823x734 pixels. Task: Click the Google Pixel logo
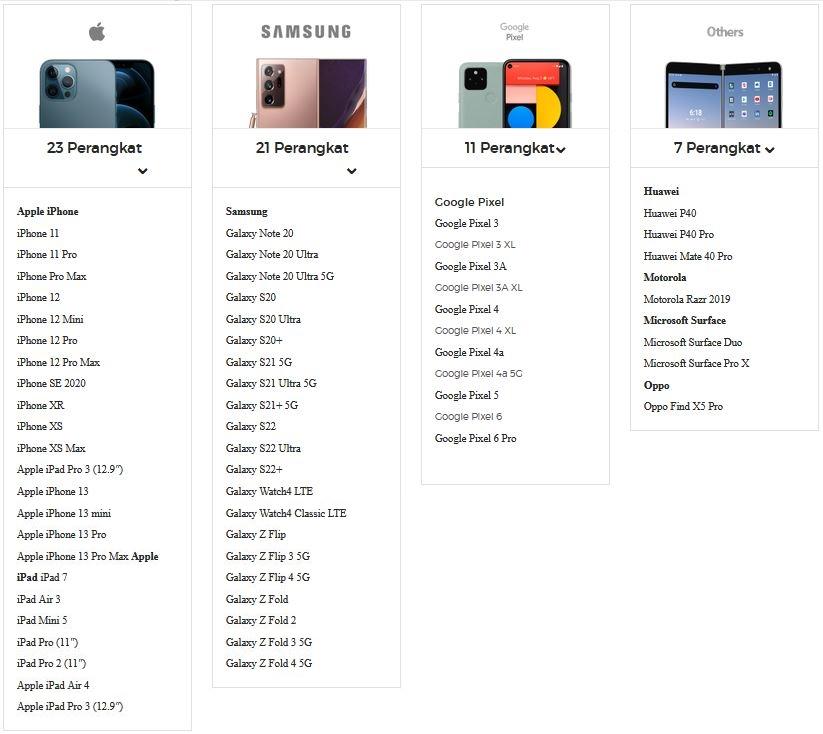pyautogui.click(x=514, y=32)
